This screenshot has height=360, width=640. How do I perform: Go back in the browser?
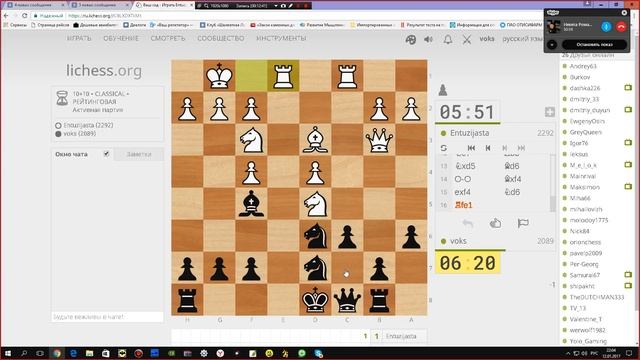click(x=6, y=16)
